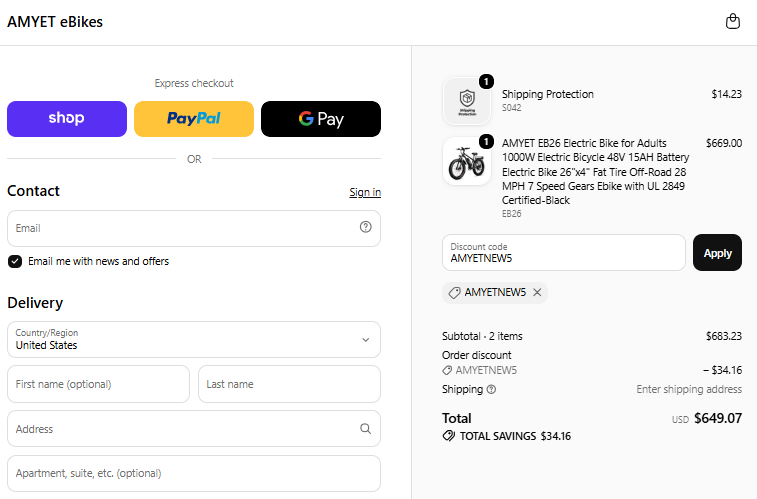This screenshot has width=757, height=499.
Task: Click the shipping info question mark icon
Action: (491, 389)
